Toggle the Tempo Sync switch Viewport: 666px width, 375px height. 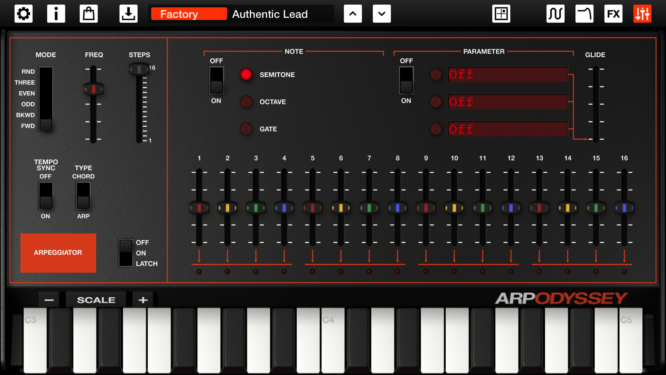point(45,196)
